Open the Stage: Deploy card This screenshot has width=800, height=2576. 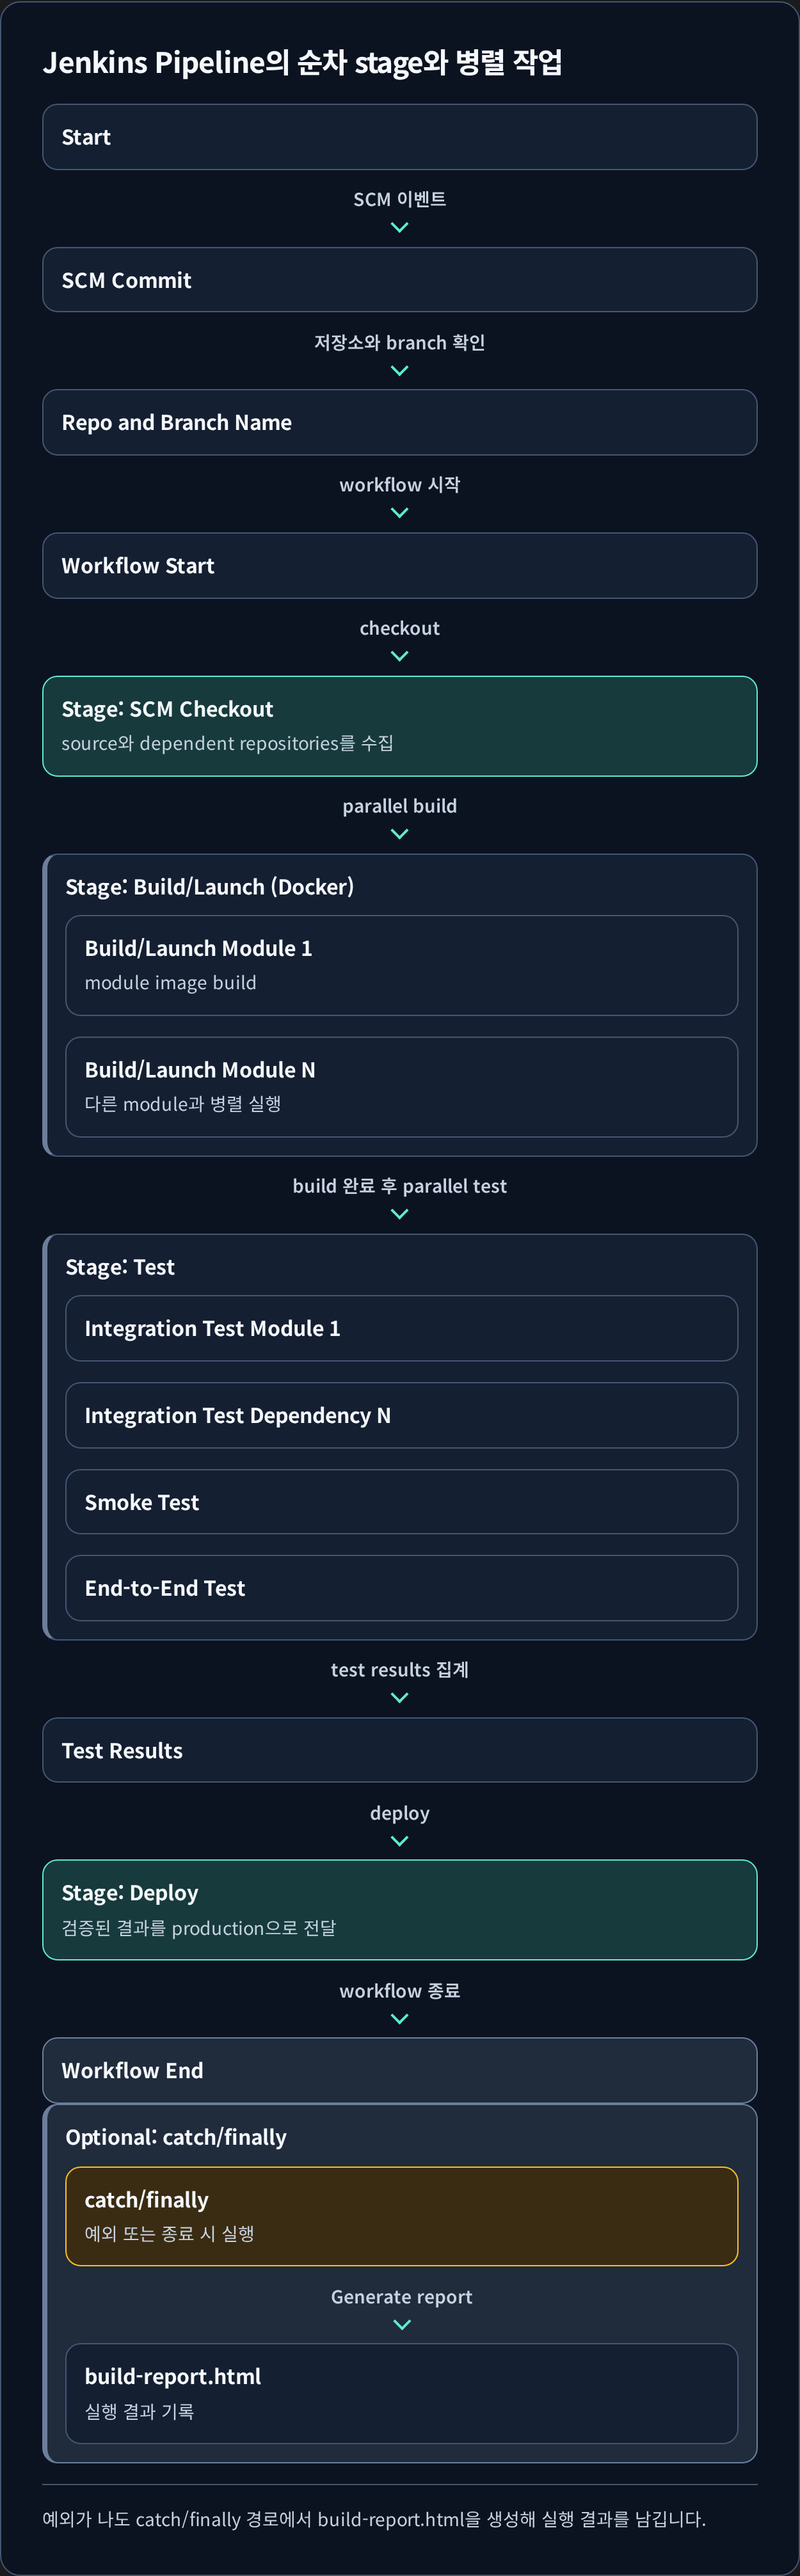click(399, 1910)
